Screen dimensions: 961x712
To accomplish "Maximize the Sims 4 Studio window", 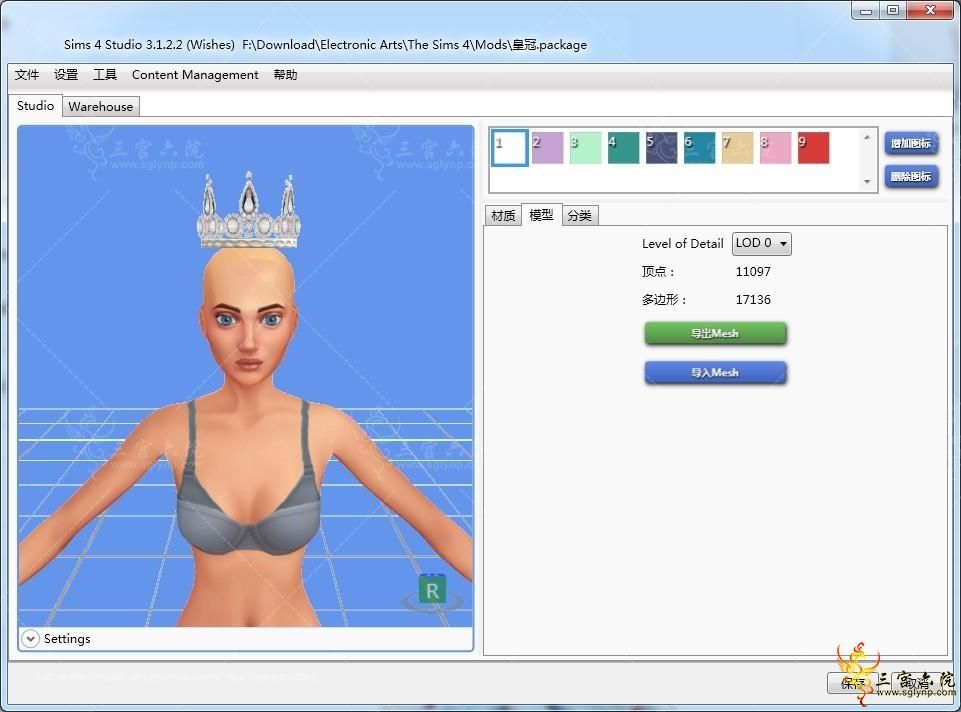I will pyautogui.click(x=892, y=10).
